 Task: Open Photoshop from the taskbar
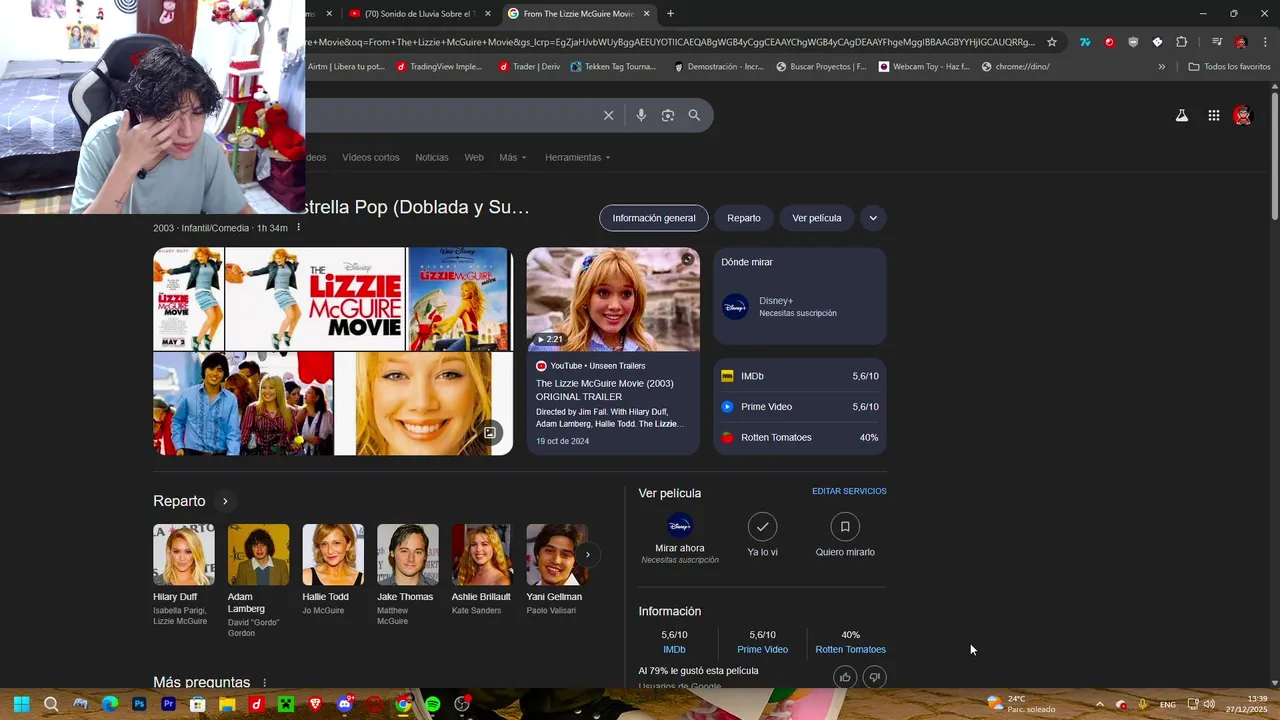[x=139, y=704]
